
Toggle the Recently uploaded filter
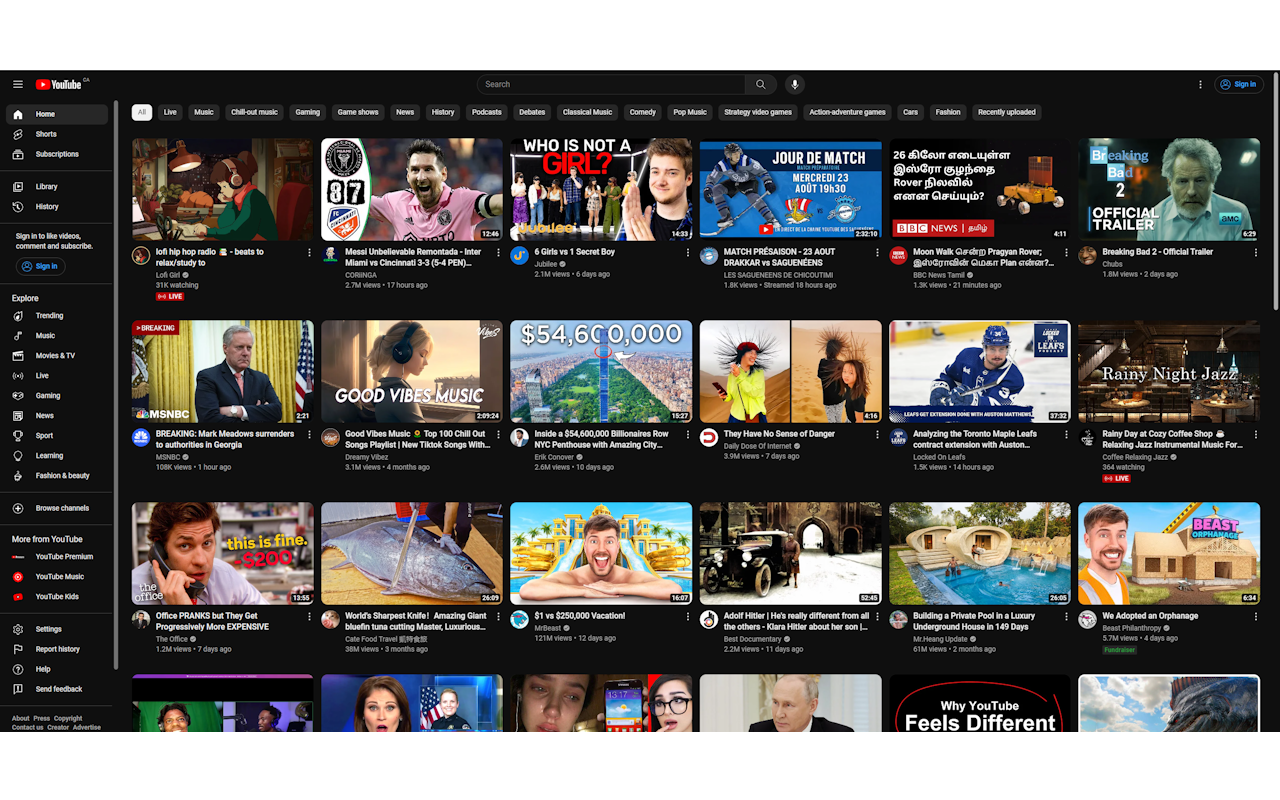tap(1007, 112)
